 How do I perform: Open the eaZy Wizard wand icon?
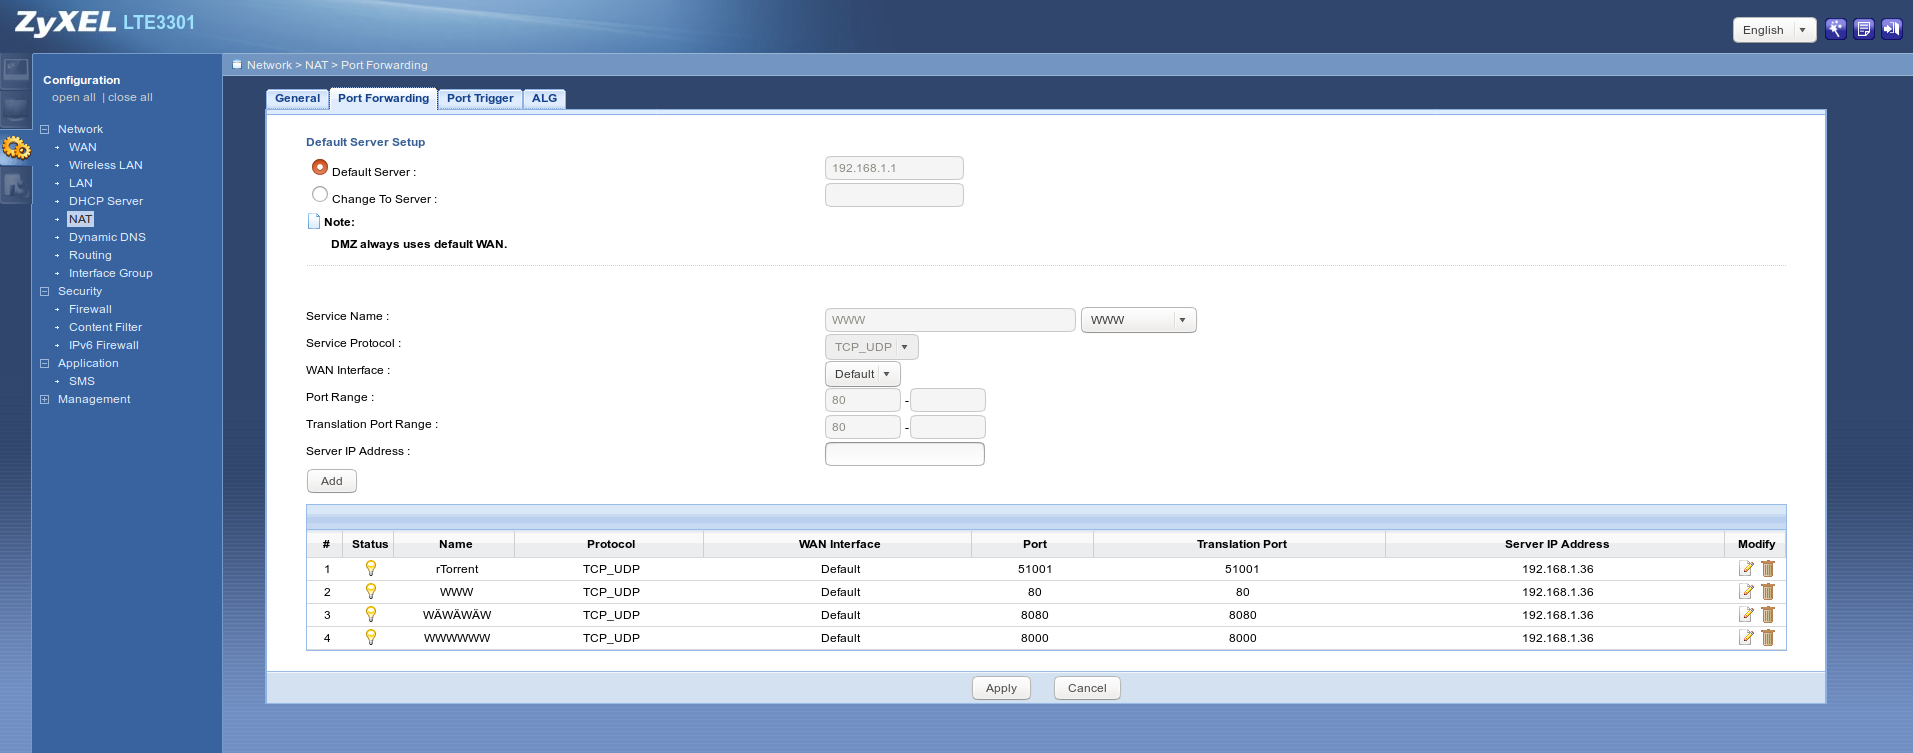(1835, 29)
